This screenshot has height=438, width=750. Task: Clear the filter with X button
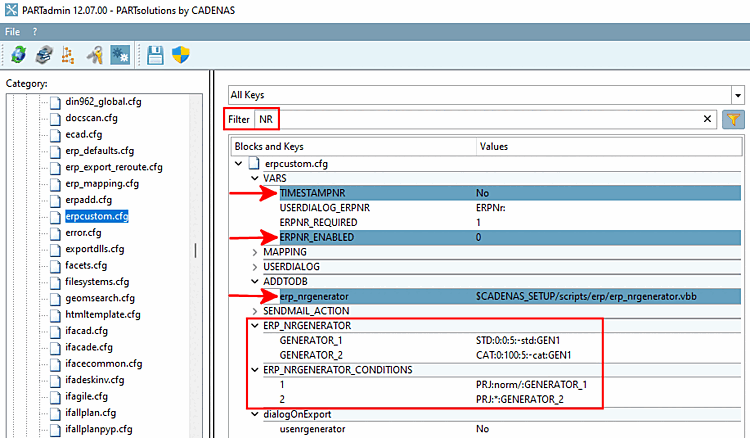coord(707,119)
